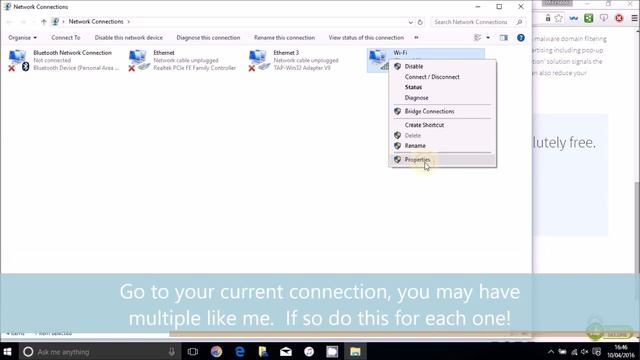Select Connect / Disconnect from context menu
This screenshot has width=640, height=360.
(432, 77)
